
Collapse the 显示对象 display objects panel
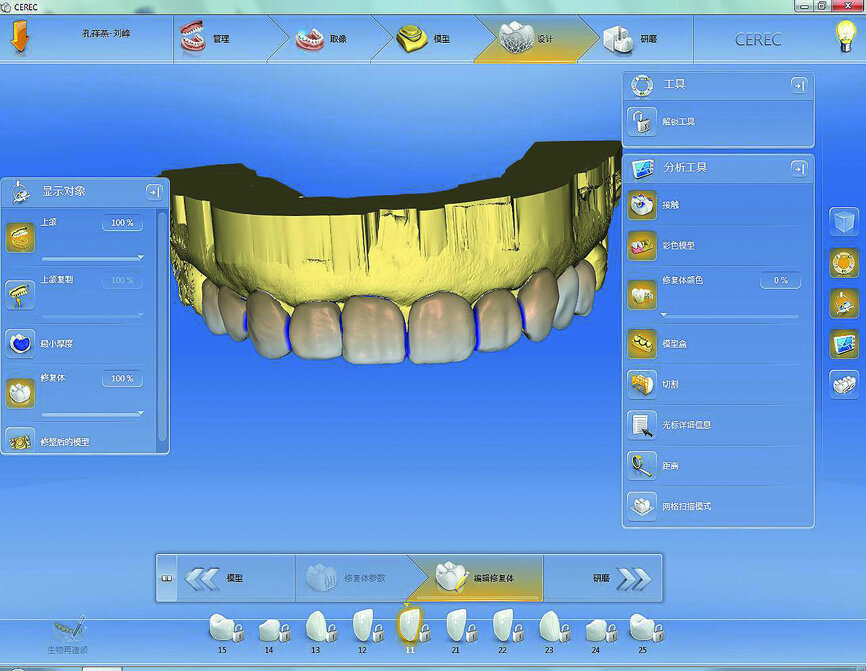[154, 191]
